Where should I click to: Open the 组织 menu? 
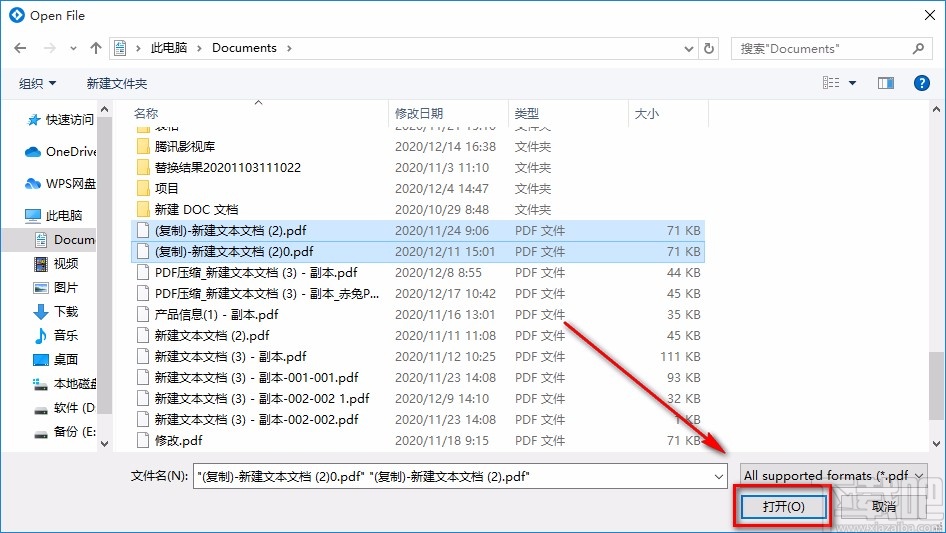(x=37, y=83)
